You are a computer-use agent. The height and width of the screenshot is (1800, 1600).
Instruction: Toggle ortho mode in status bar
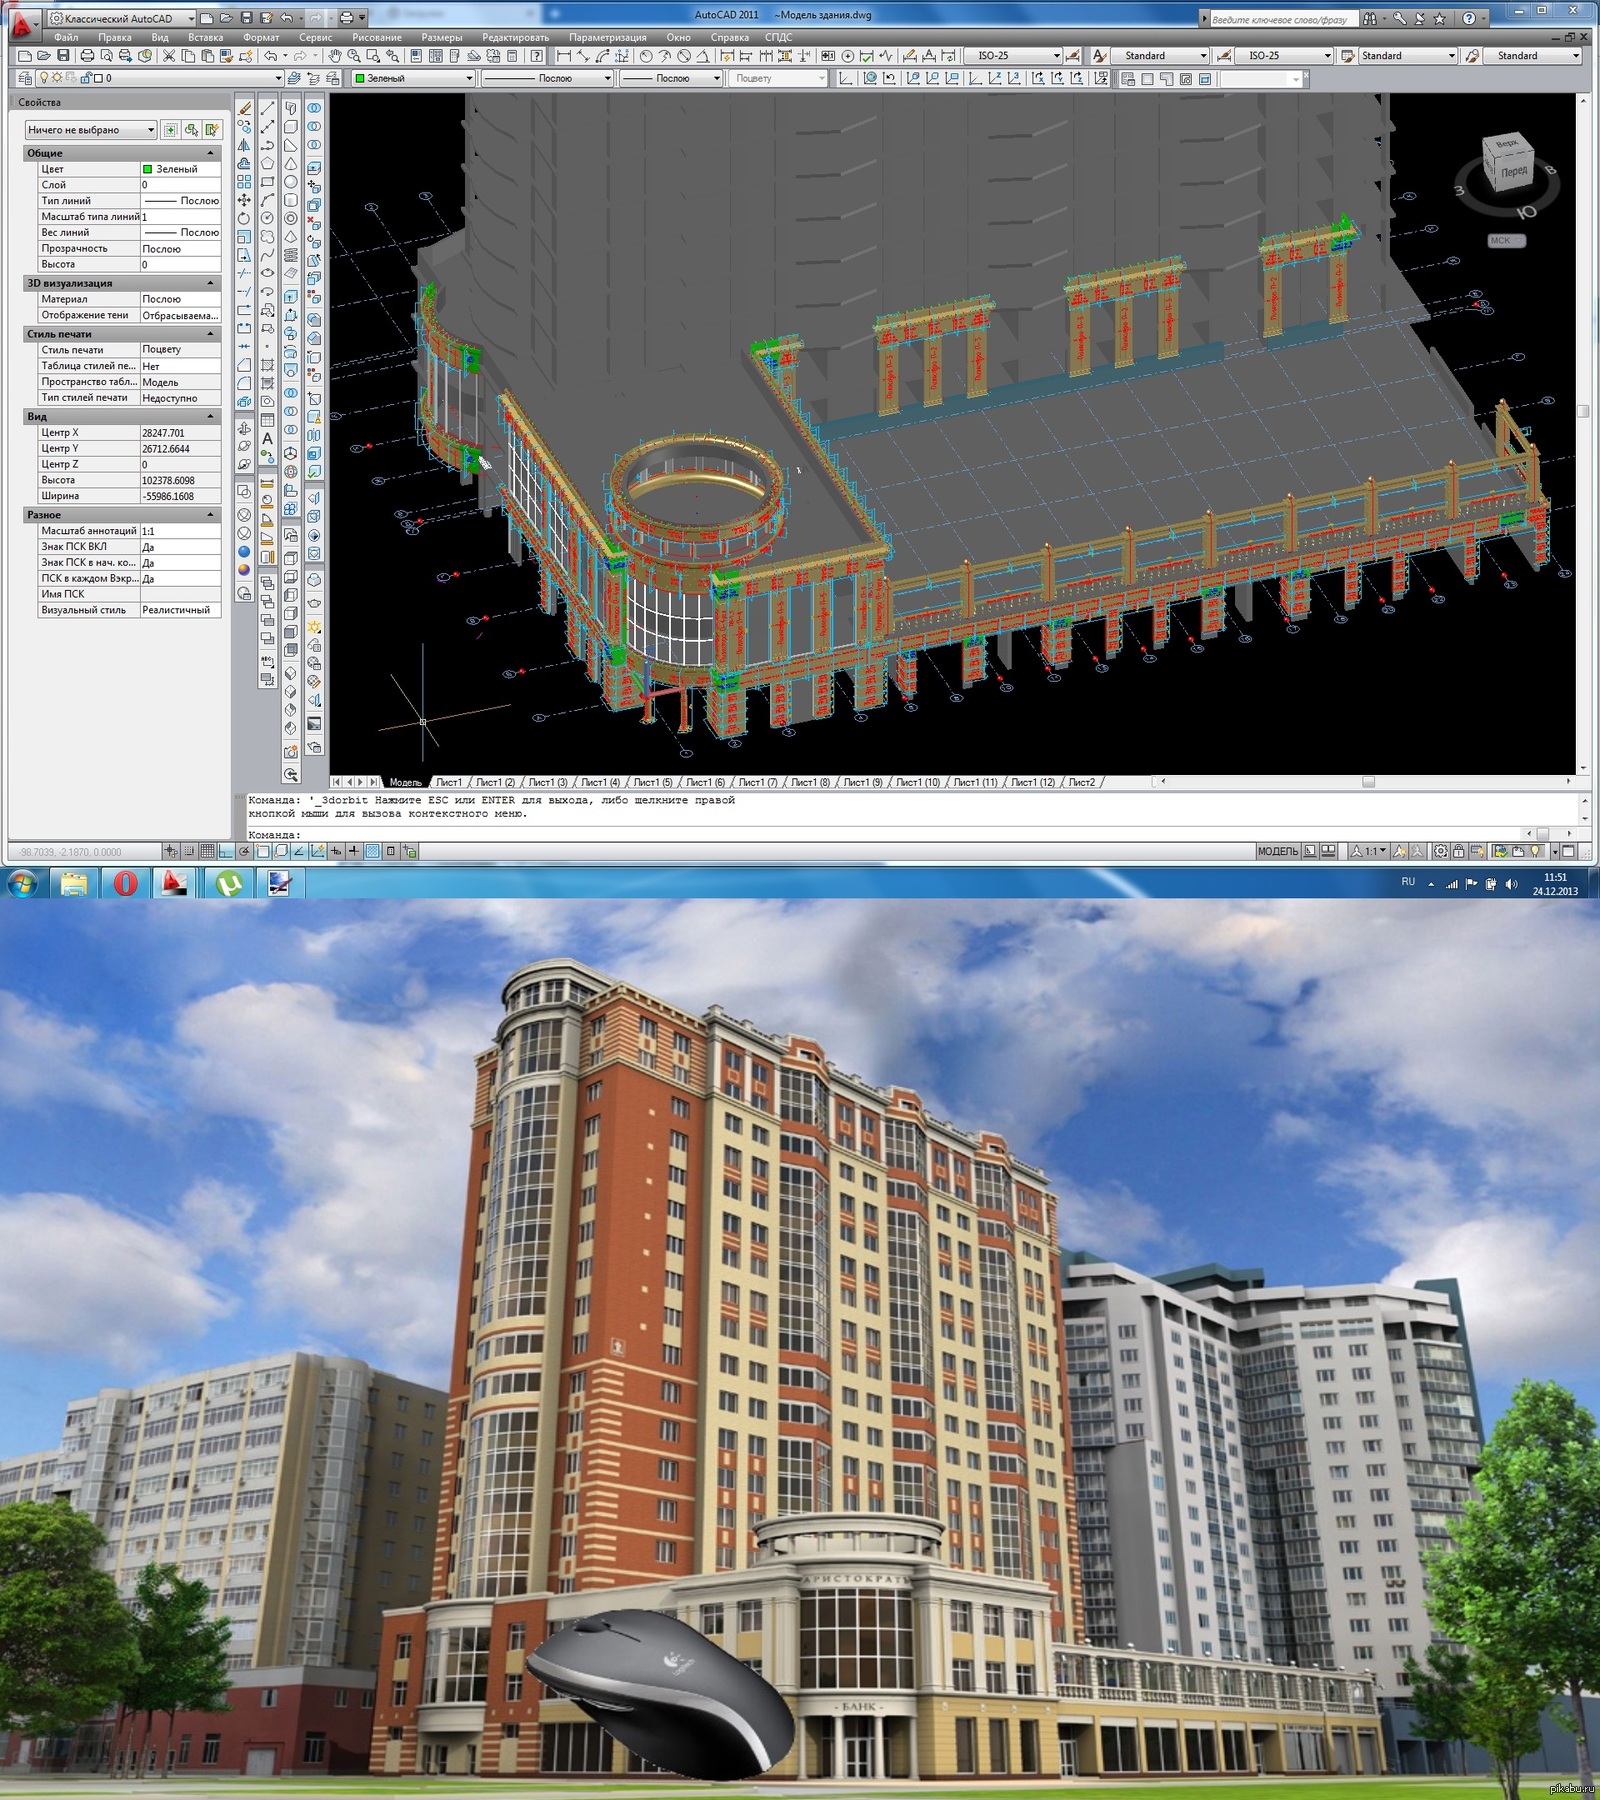tap(226, 851)
